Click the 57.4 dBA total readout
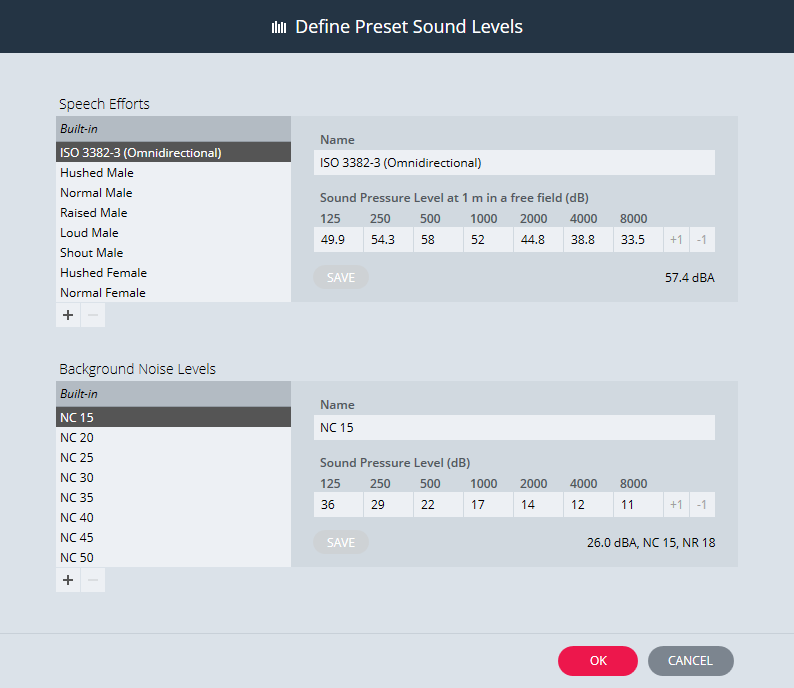 690,277
